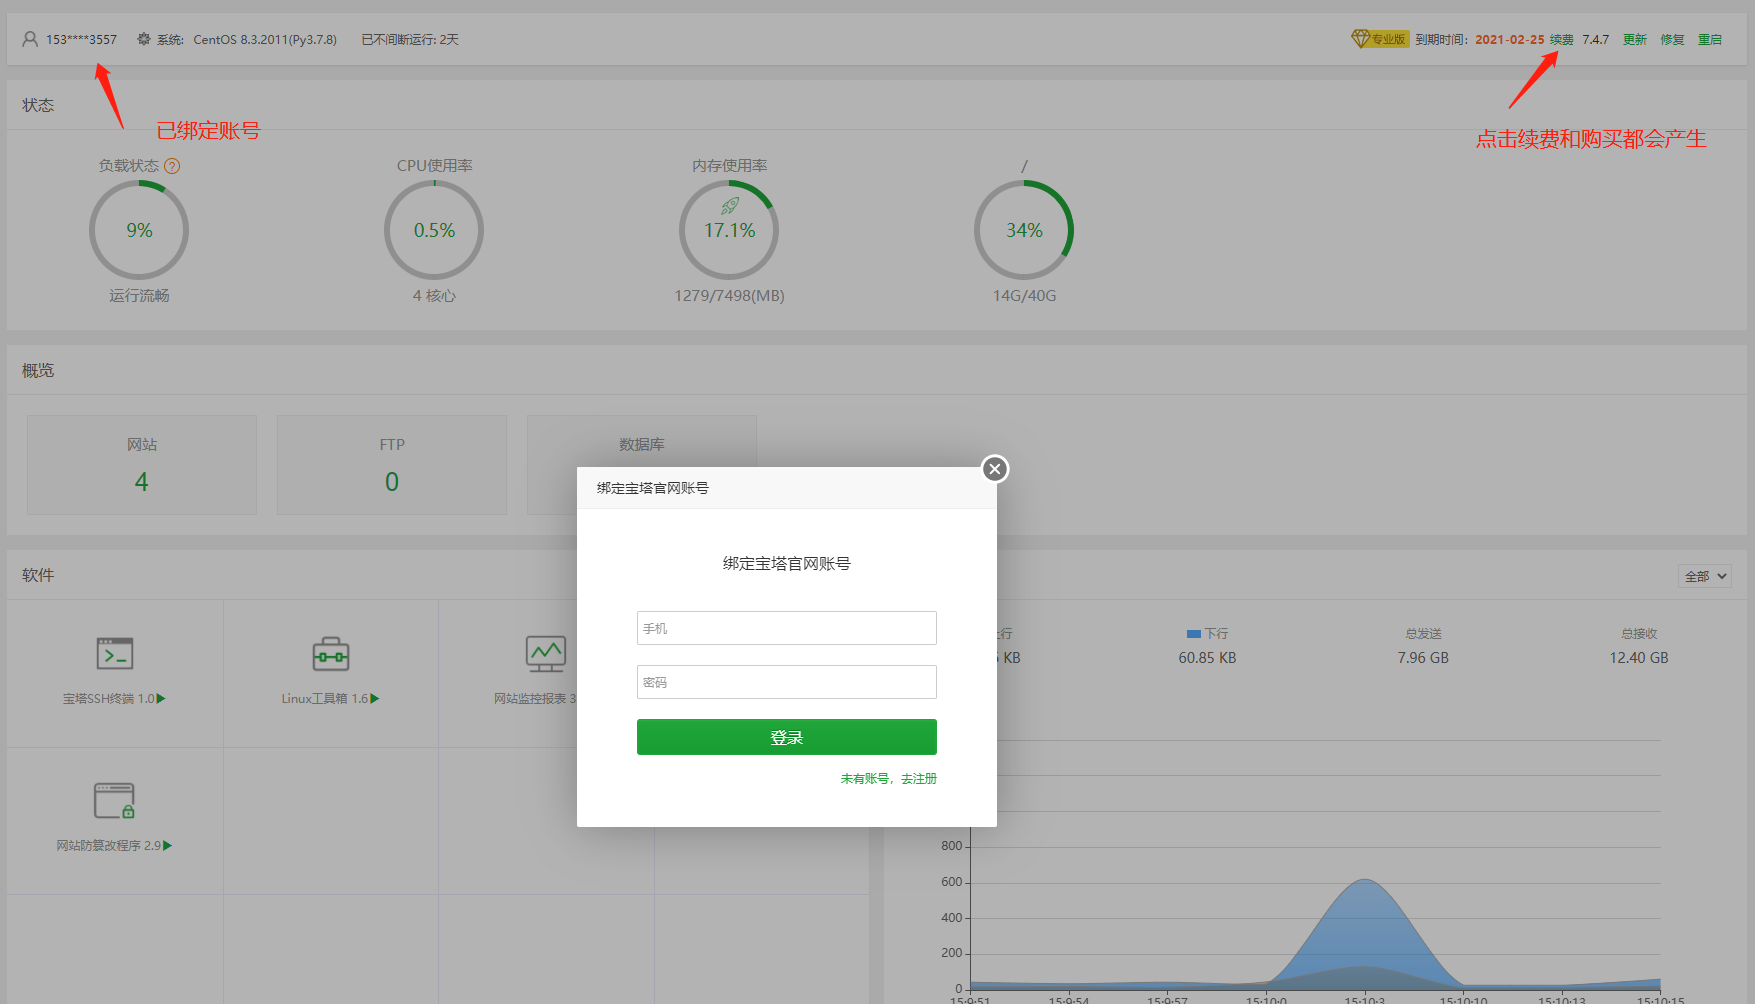Click the 手机 phone input field
This screenshot has height=1004, width=1755.
[x=787, y=628]
